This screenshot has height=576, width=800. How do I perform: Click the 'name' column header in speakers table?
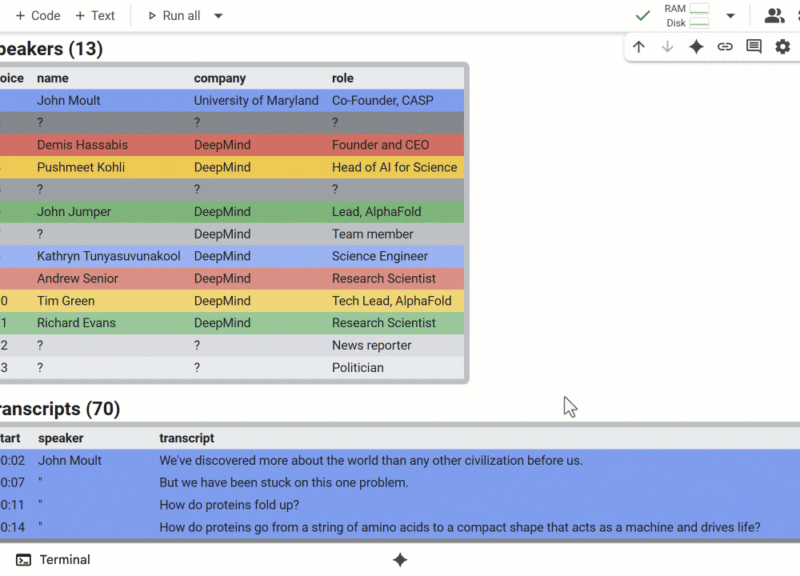(53, 78)
